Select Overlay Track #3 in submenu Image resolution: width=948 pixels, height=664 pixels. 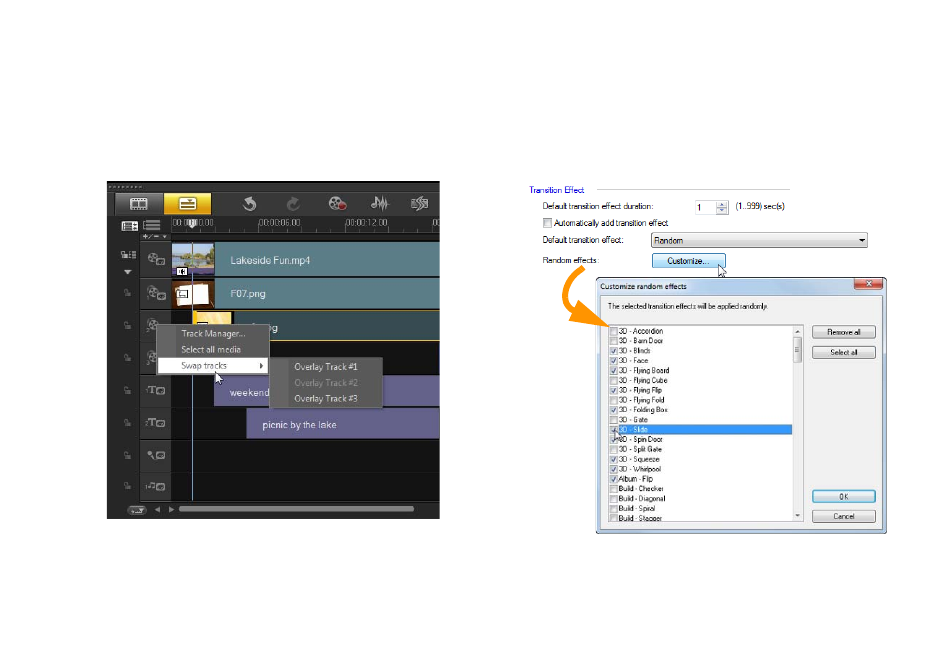[x=326, y=399]
